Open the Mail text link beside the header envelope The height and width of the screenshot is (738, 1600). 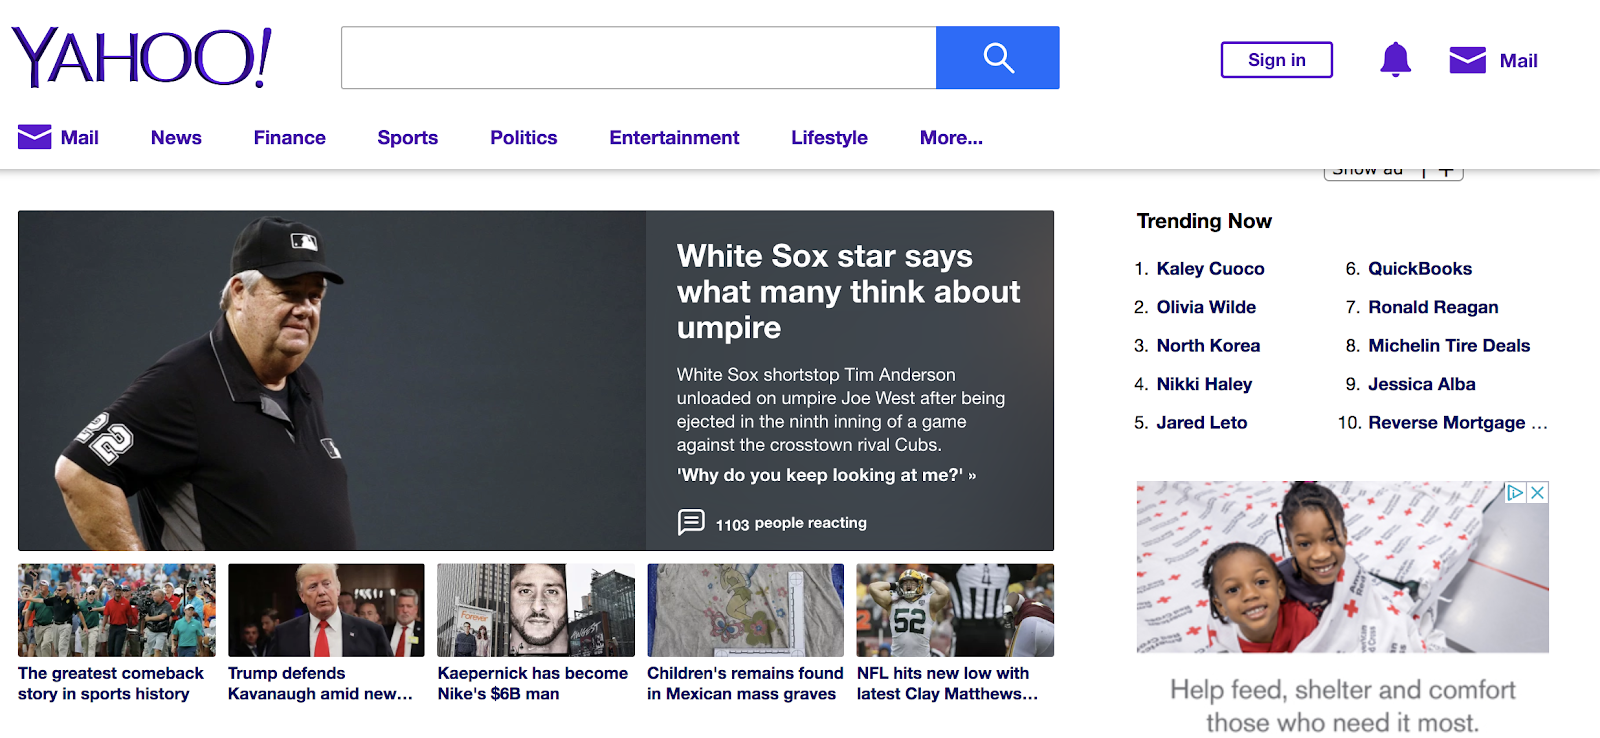[1518, 61]
